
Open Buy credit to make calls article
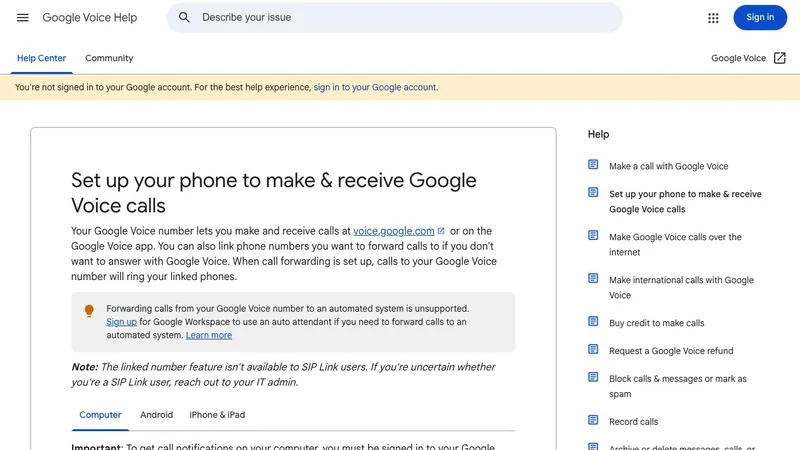click(657, 323)
